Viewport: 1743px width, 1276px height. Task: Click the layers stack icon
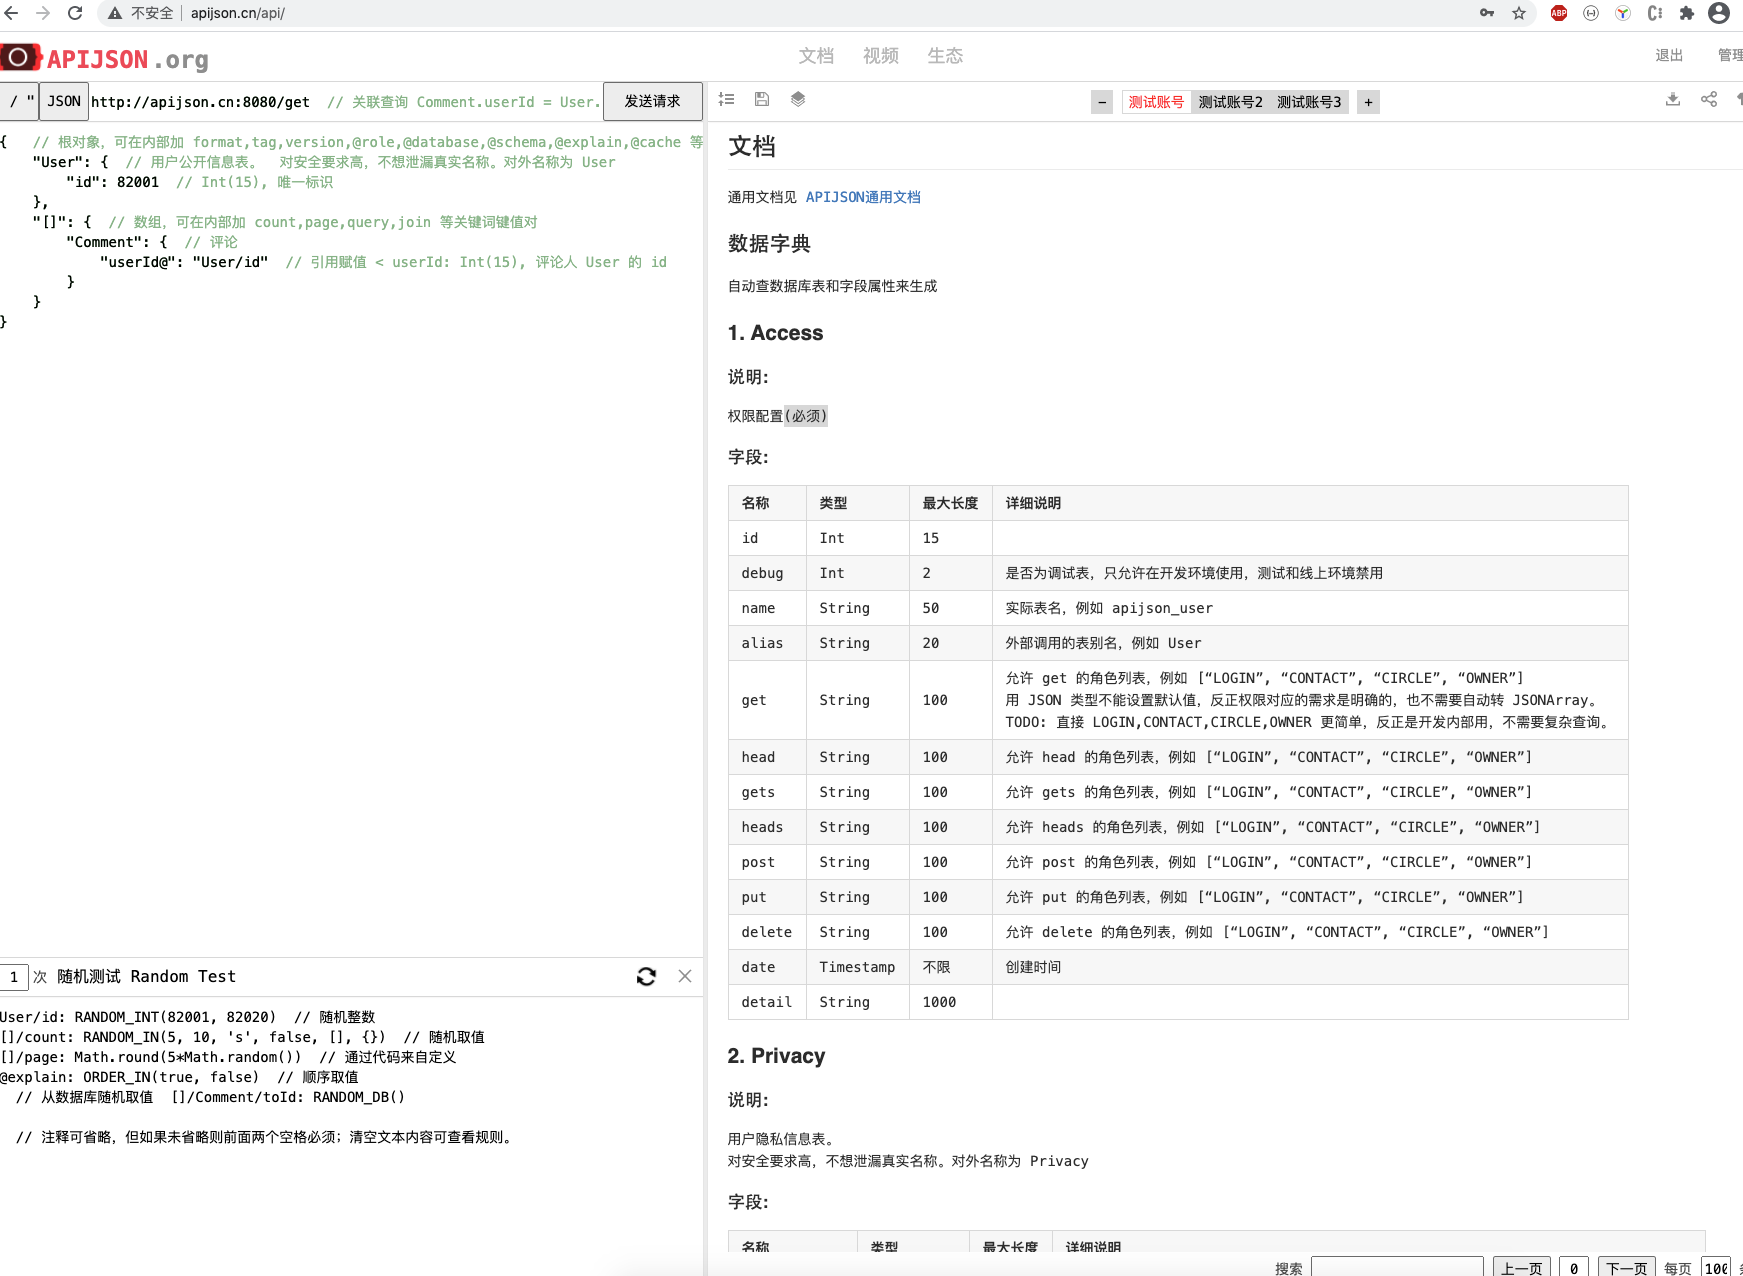click(x=798, y=99)
